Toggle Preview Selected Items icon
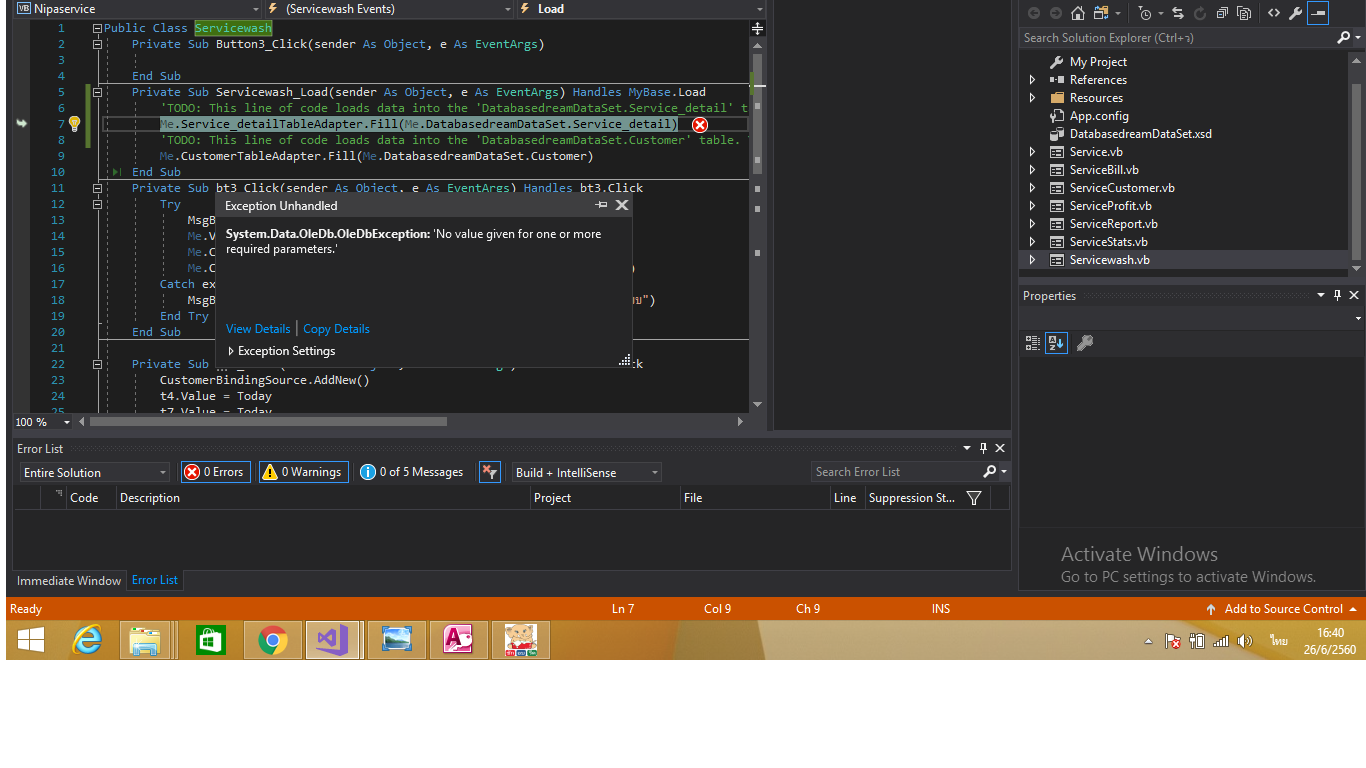The height and width of the screenshot is (768, 1366). coord(1318,13)
